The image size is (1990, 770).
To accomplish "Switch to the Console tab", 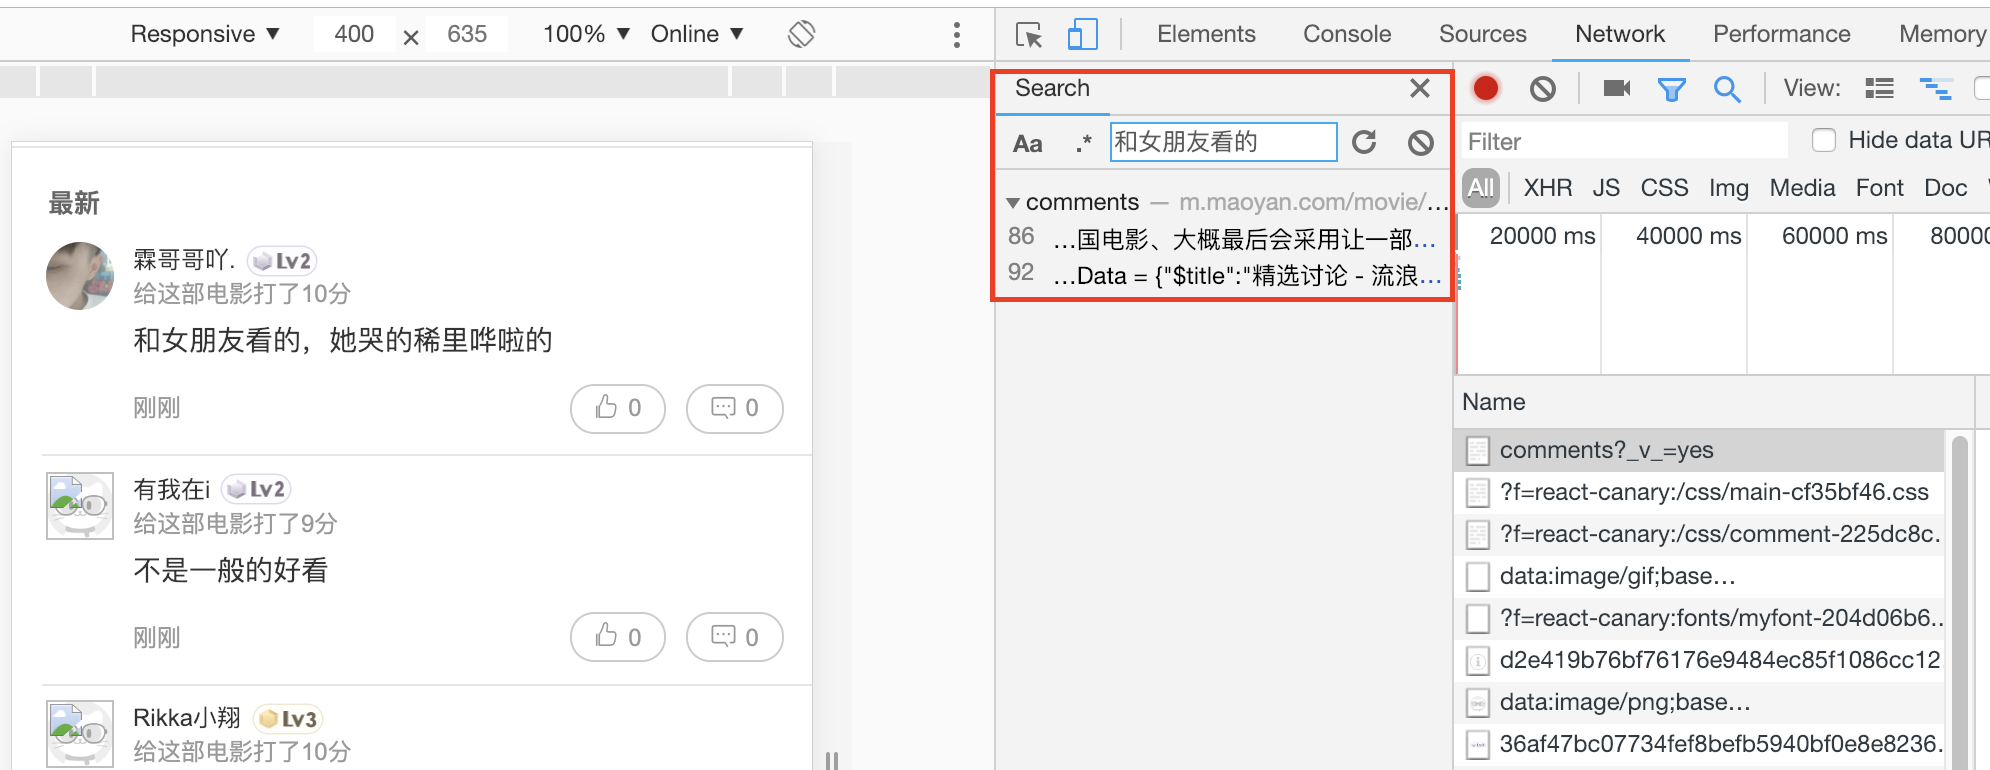I will pyautogui.click(x=1347, y=34).
